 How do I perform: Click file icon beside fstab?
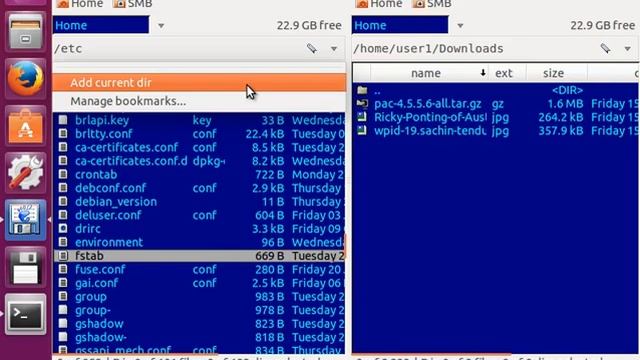point(63,256)
